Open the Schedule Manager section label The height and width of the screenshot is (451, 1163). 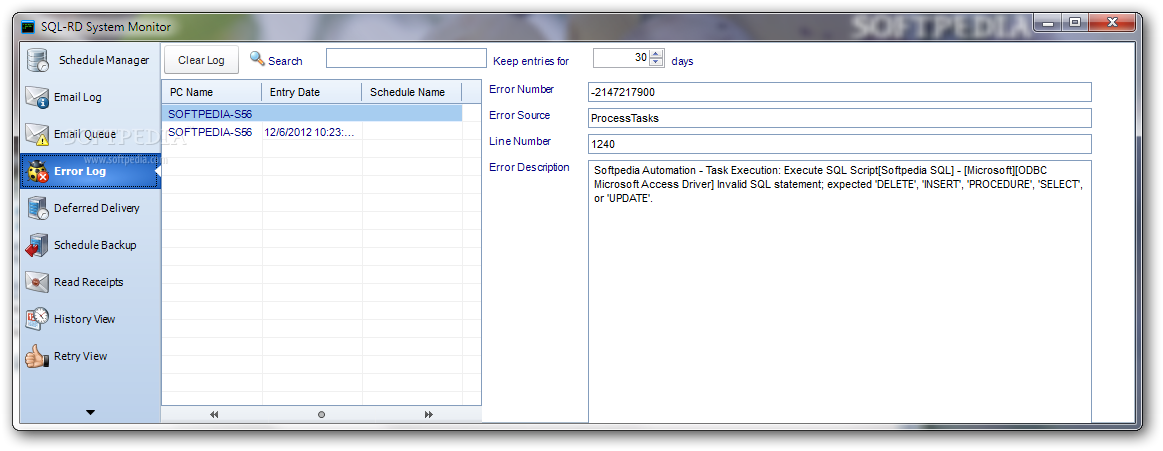tap(104, 60)
